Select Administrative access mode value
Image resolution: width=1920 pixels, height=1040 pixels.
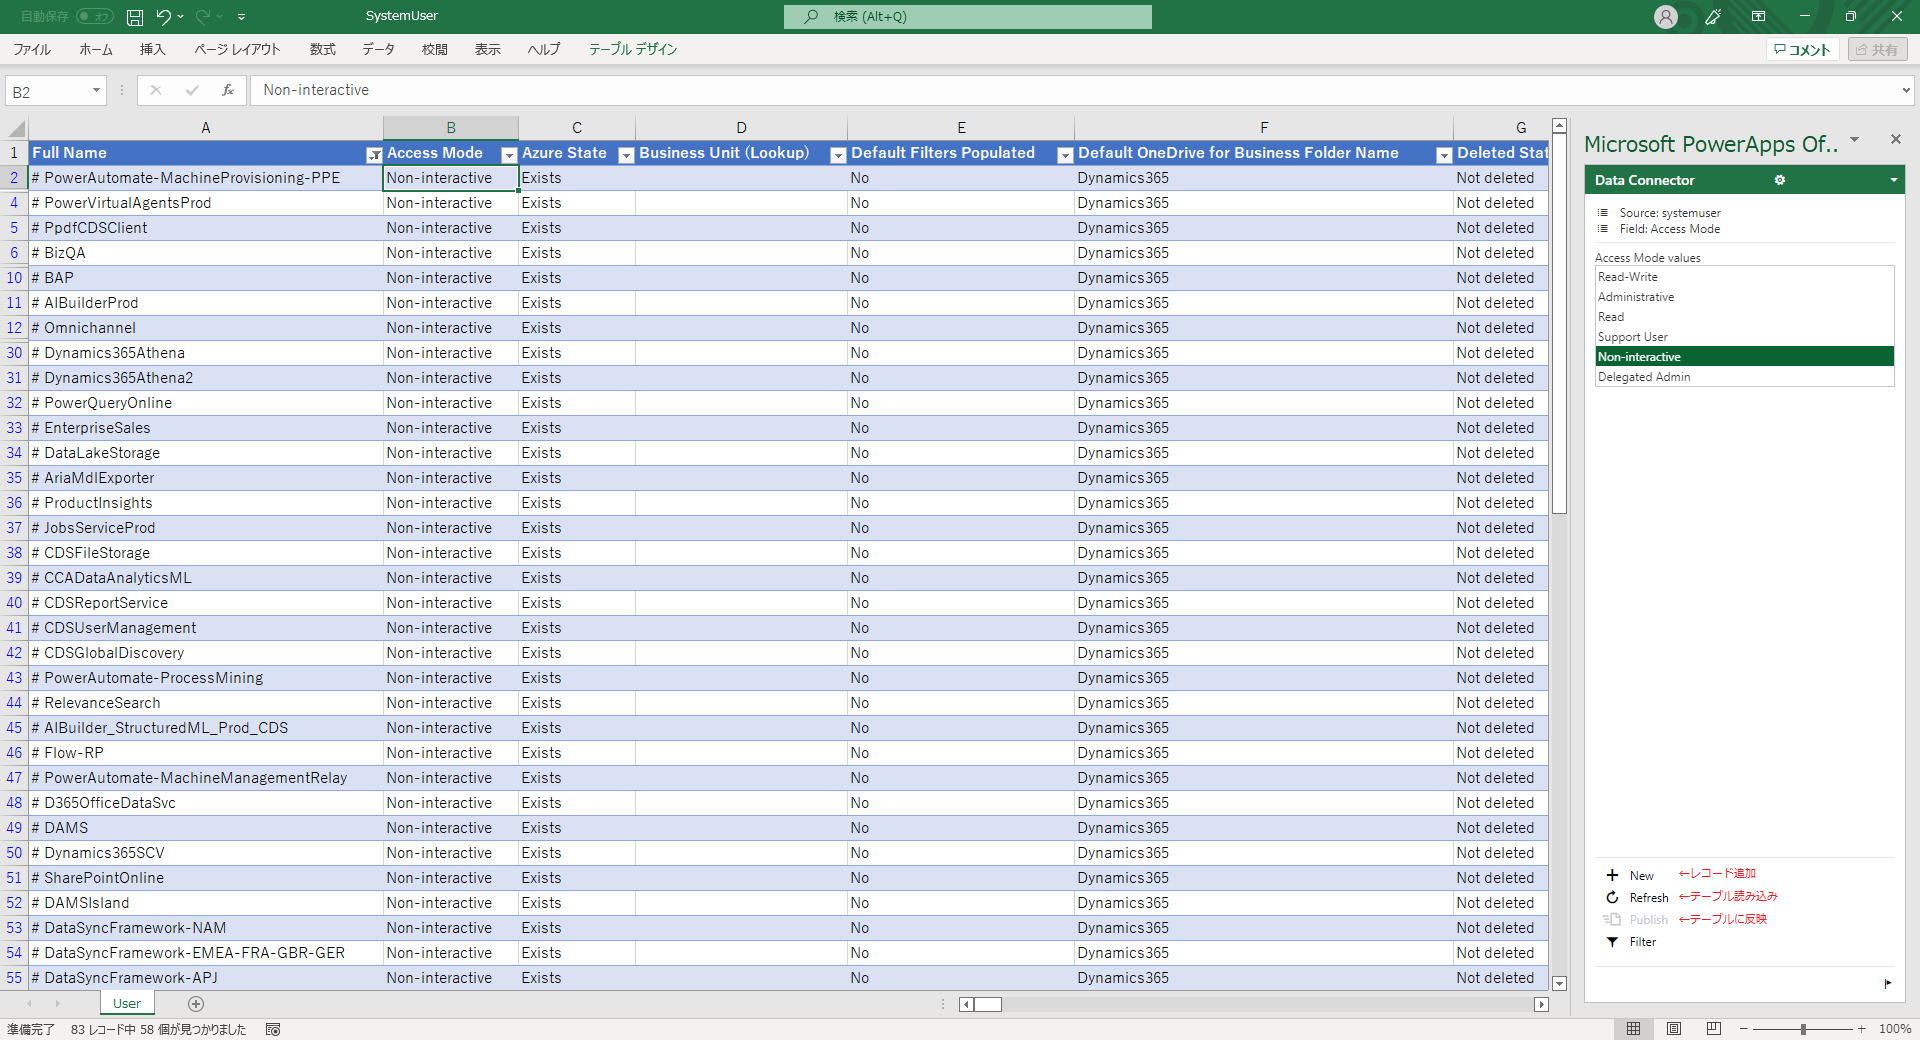point(1744,297)
